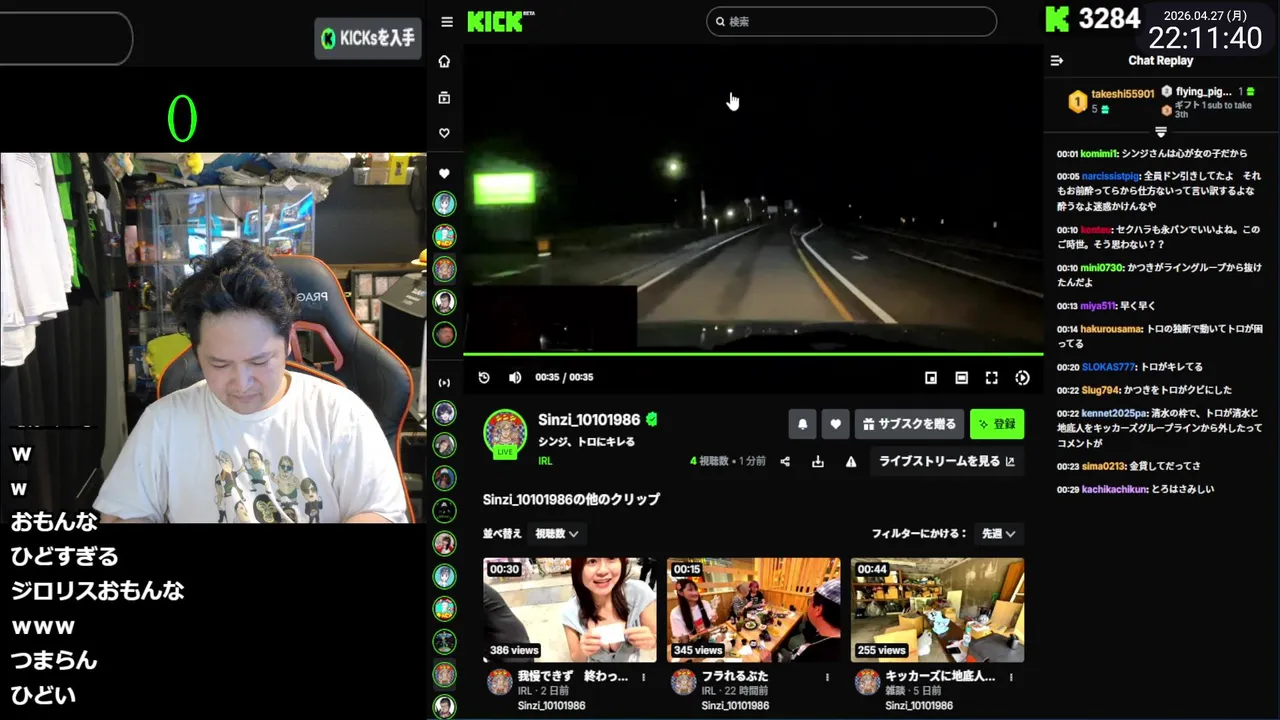Click takeshi55901 in the gift leaderboard
Screen dimensions: 1280x720
[1122, 94]
